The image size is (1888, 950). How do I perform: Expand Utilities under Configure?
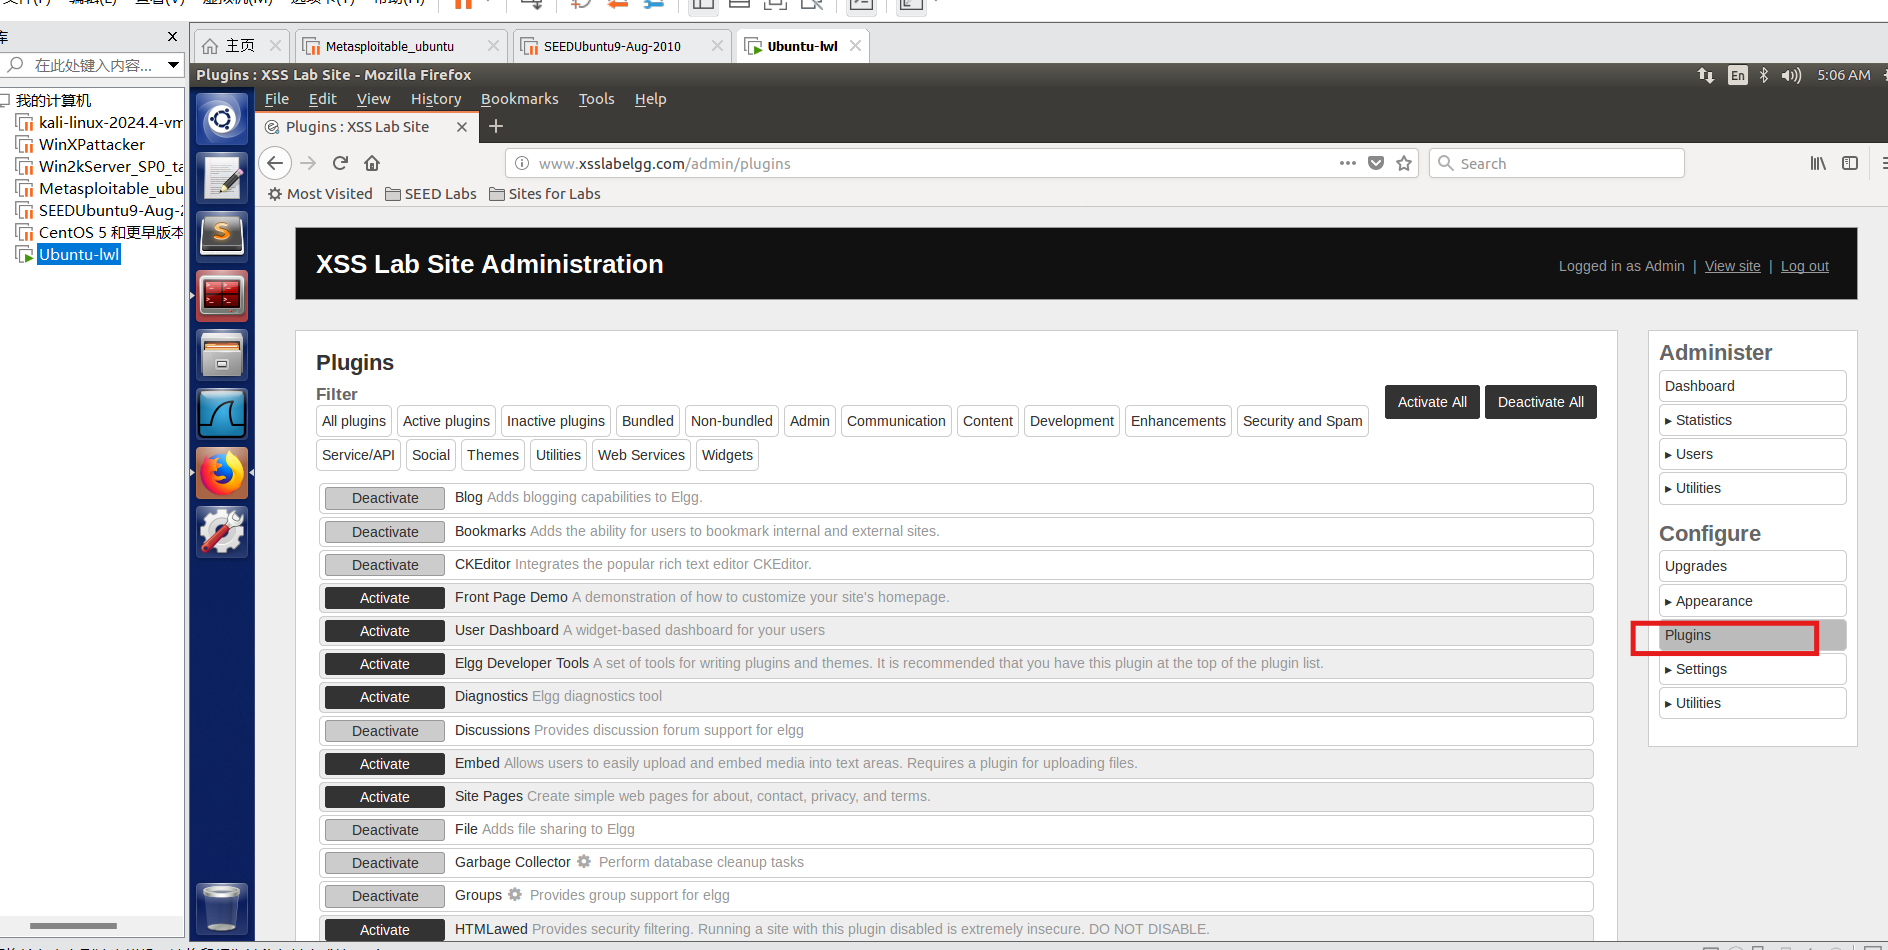pyautogui.click(x=1752, y=703)
